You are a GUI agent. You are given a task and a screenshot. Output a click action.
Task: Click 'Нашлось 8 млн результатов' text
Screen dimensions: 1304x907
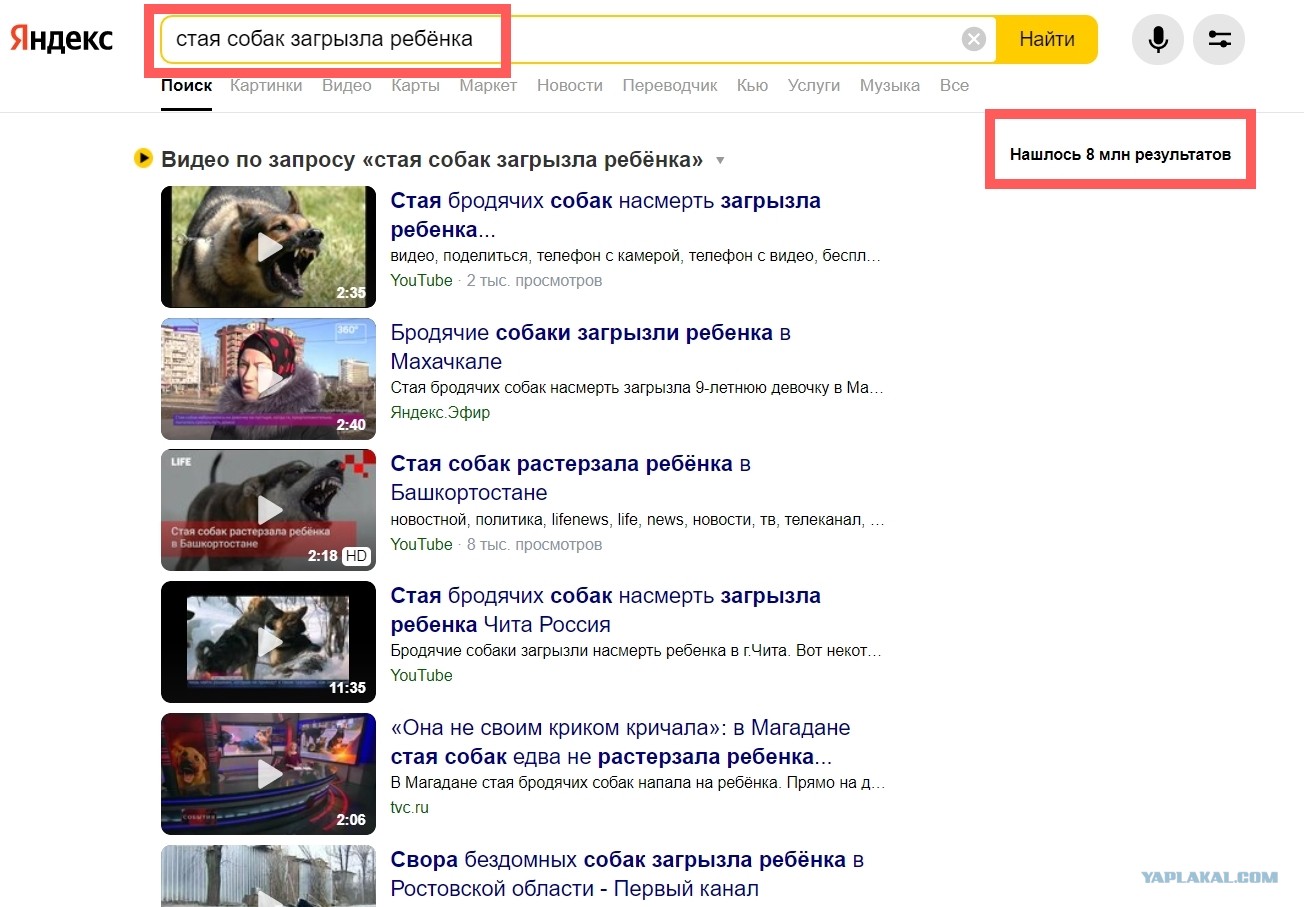[1120, 155]
